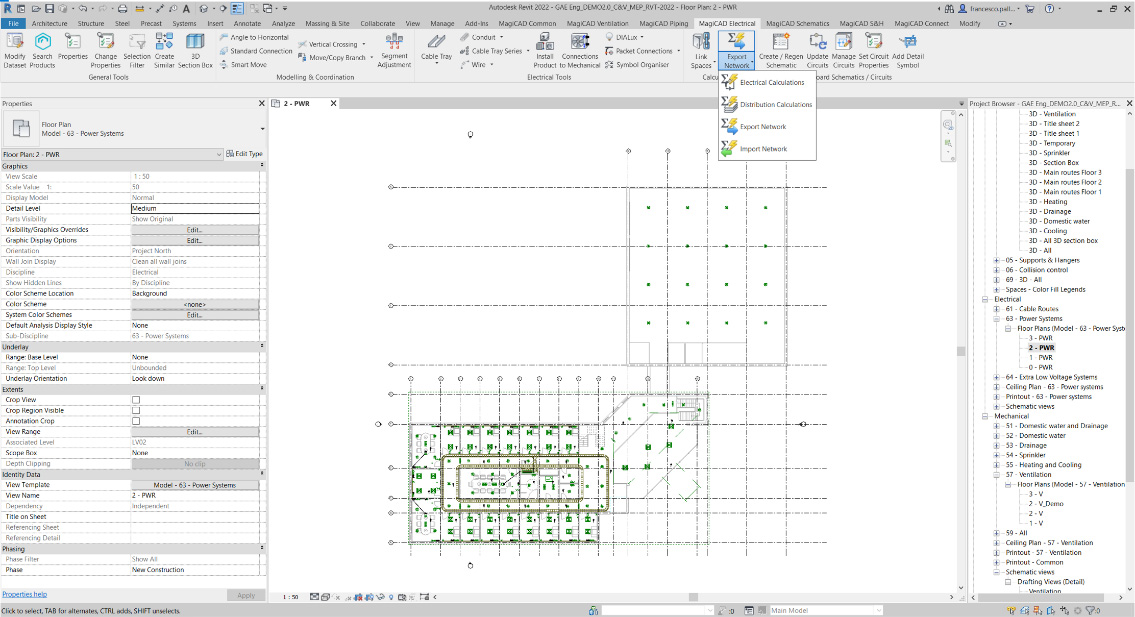
Task: Open the Search Products tool
Action: [42, 46]
